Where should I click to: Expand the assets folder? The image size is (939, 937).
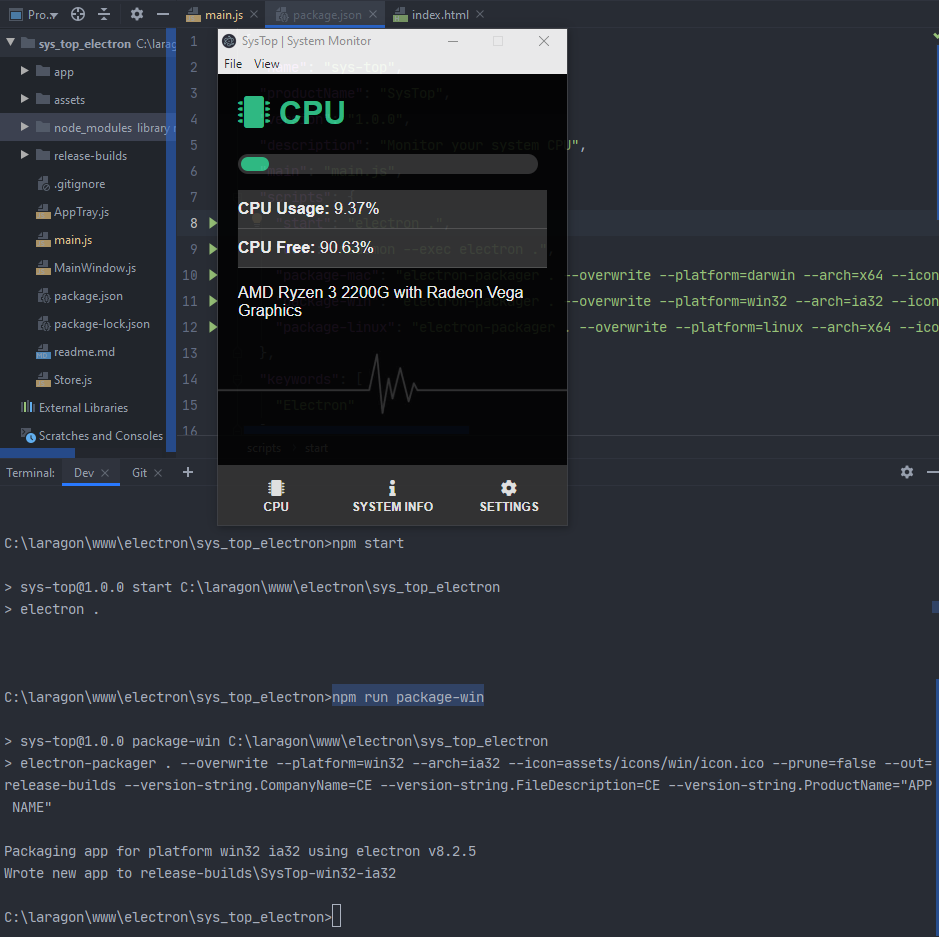(25, 99)
